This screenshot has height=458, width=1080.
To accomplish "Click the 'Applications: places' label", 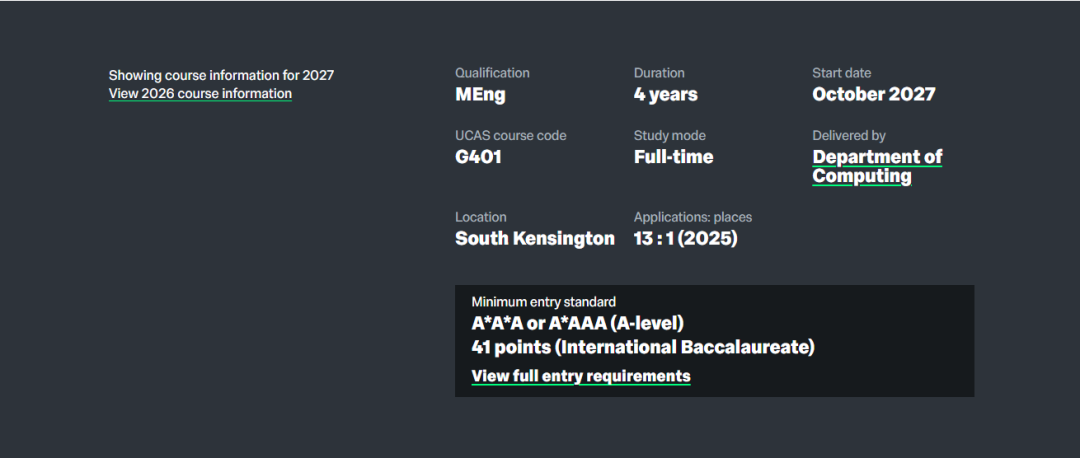I will pyautogui.click(x=692, y=217).
